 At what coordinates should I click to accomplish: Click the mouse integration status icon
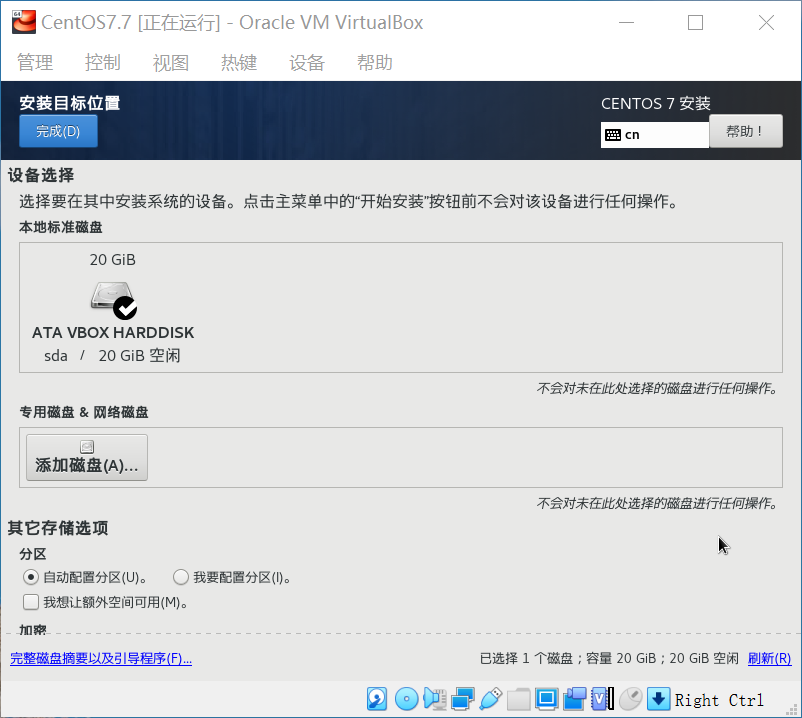[631, 699]
